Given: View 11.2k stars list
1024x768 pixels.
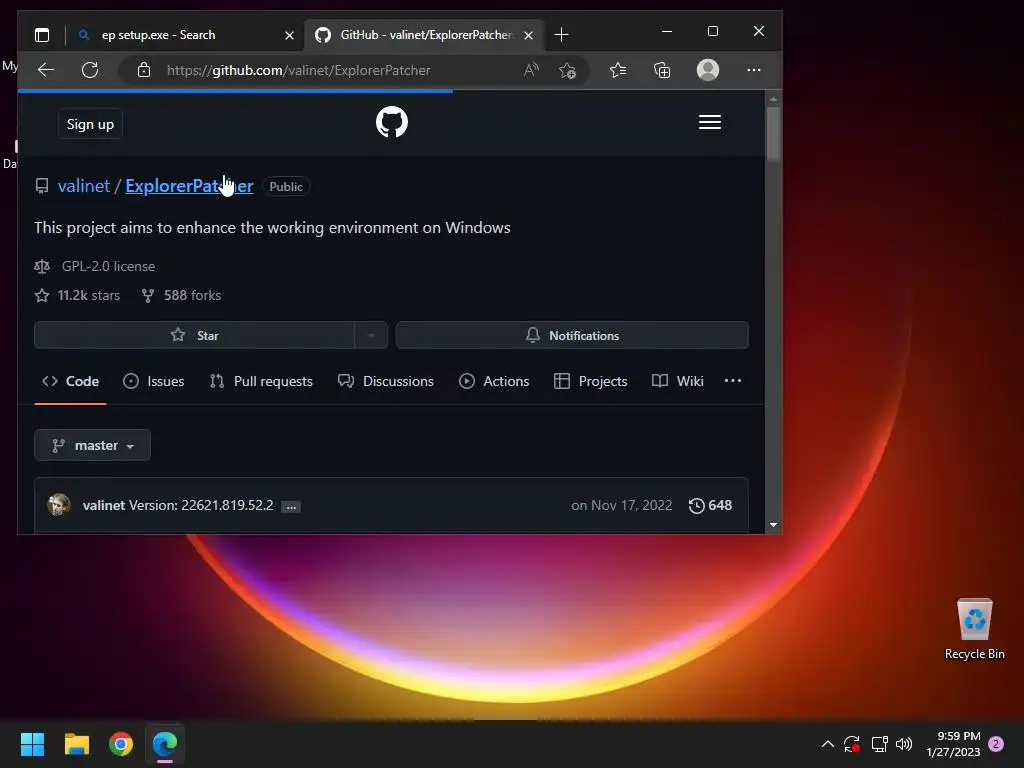Looking at the screenshot, I should 78,295.
